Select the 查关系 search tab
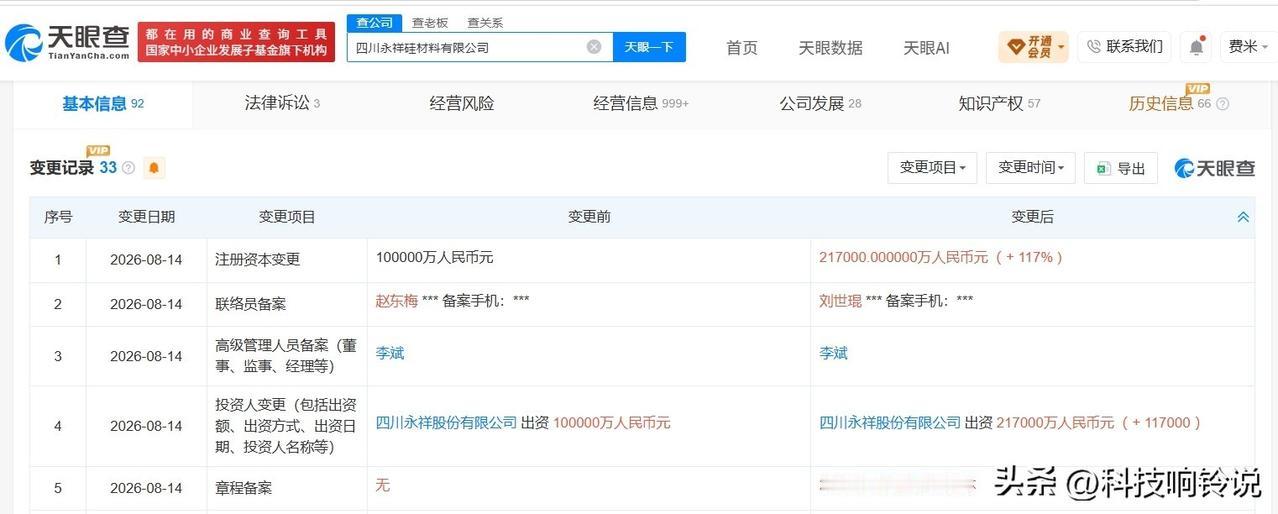The height and width of the screenshot is (514, 1278). (x=485, y=22)
